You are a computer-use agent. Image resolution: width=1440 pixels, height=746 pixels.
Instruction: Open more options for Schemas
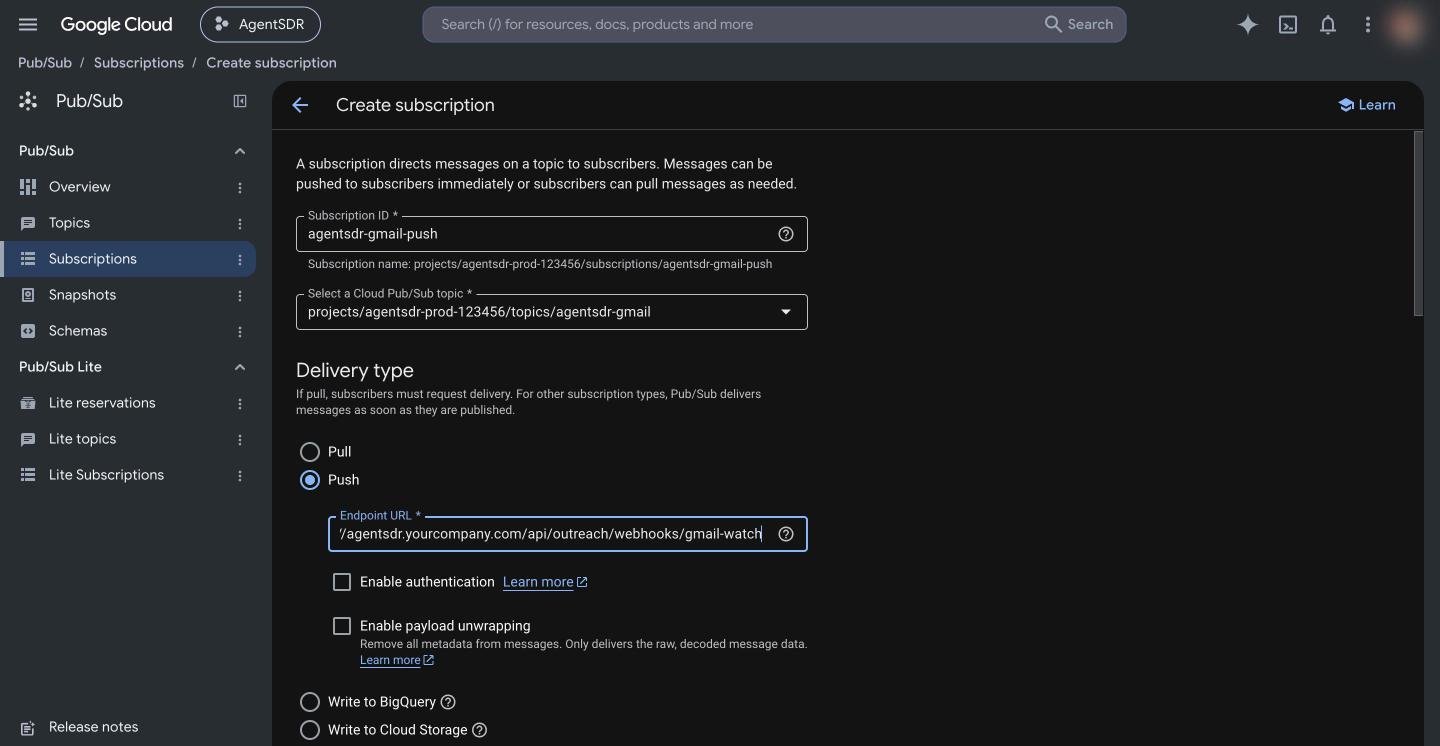point(240,331)
